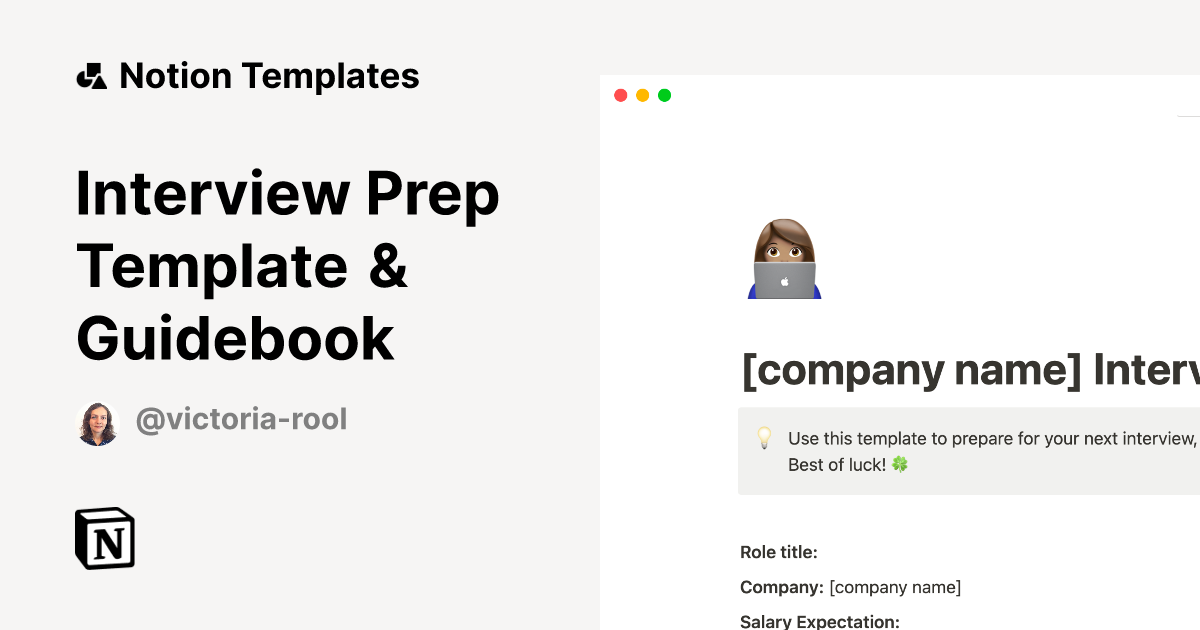Click the Role title field
Screen dimensions: 1200x630
click(779, 551)
